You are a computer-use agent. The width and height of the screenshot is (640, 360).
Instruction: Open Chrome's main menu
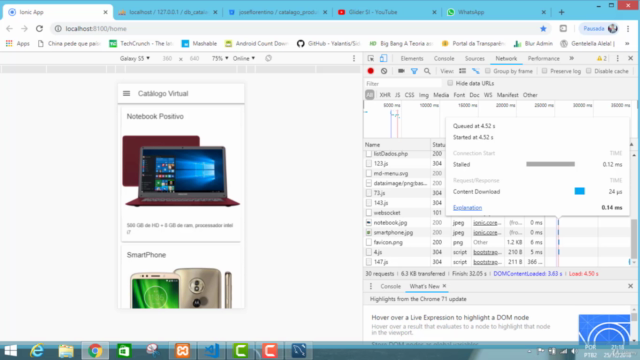[x=628, y=29]
